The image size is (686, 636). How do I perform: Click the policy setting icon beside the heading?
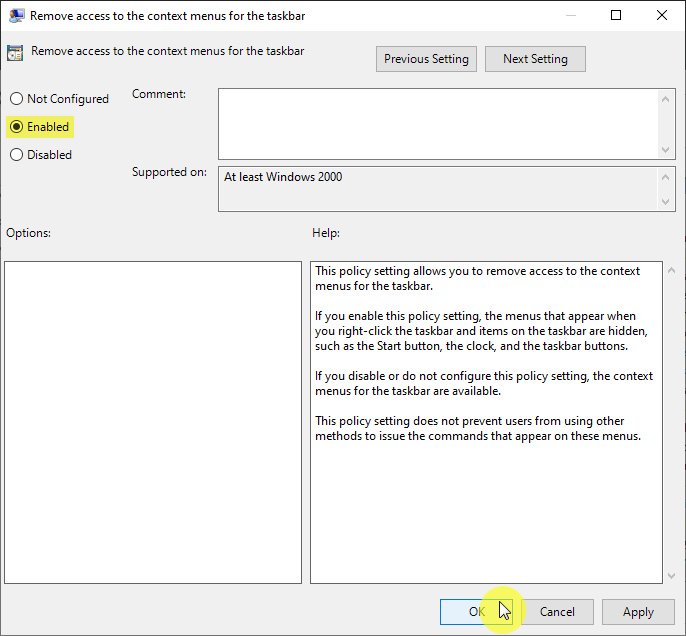15,54
